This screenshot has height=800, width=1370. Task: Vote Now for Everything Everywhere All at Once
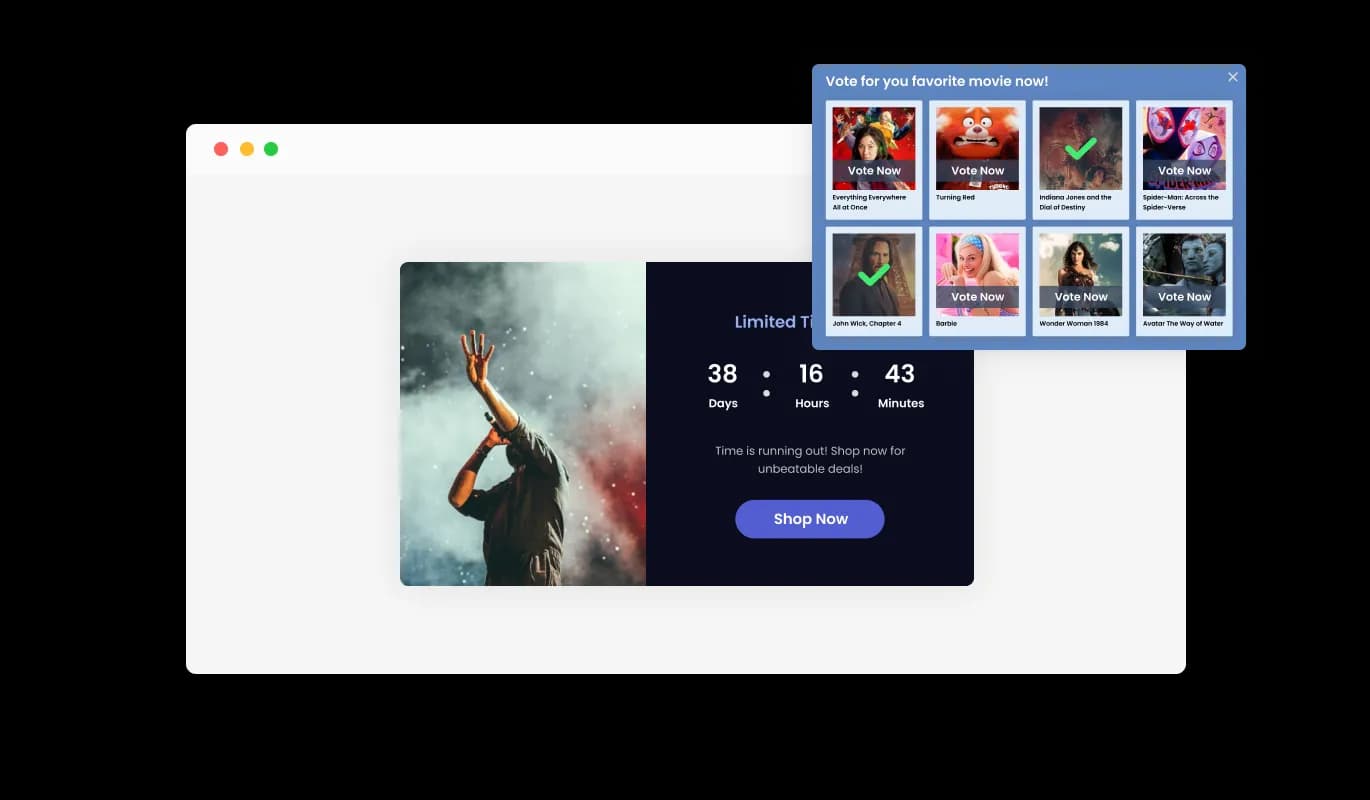click(872, 170)
